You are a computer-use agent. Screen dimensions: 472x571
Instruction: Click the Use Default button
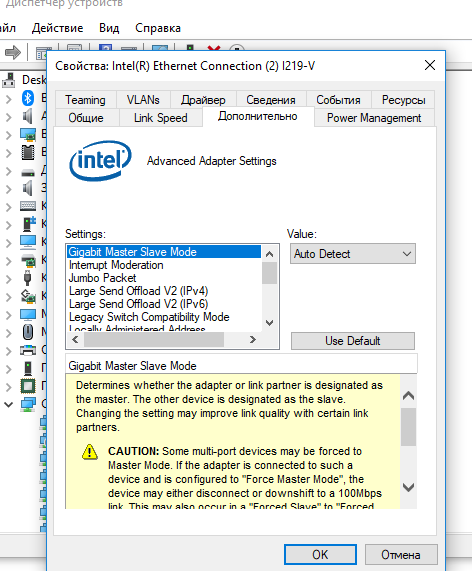pyautogui.click(x=353, y=341)
